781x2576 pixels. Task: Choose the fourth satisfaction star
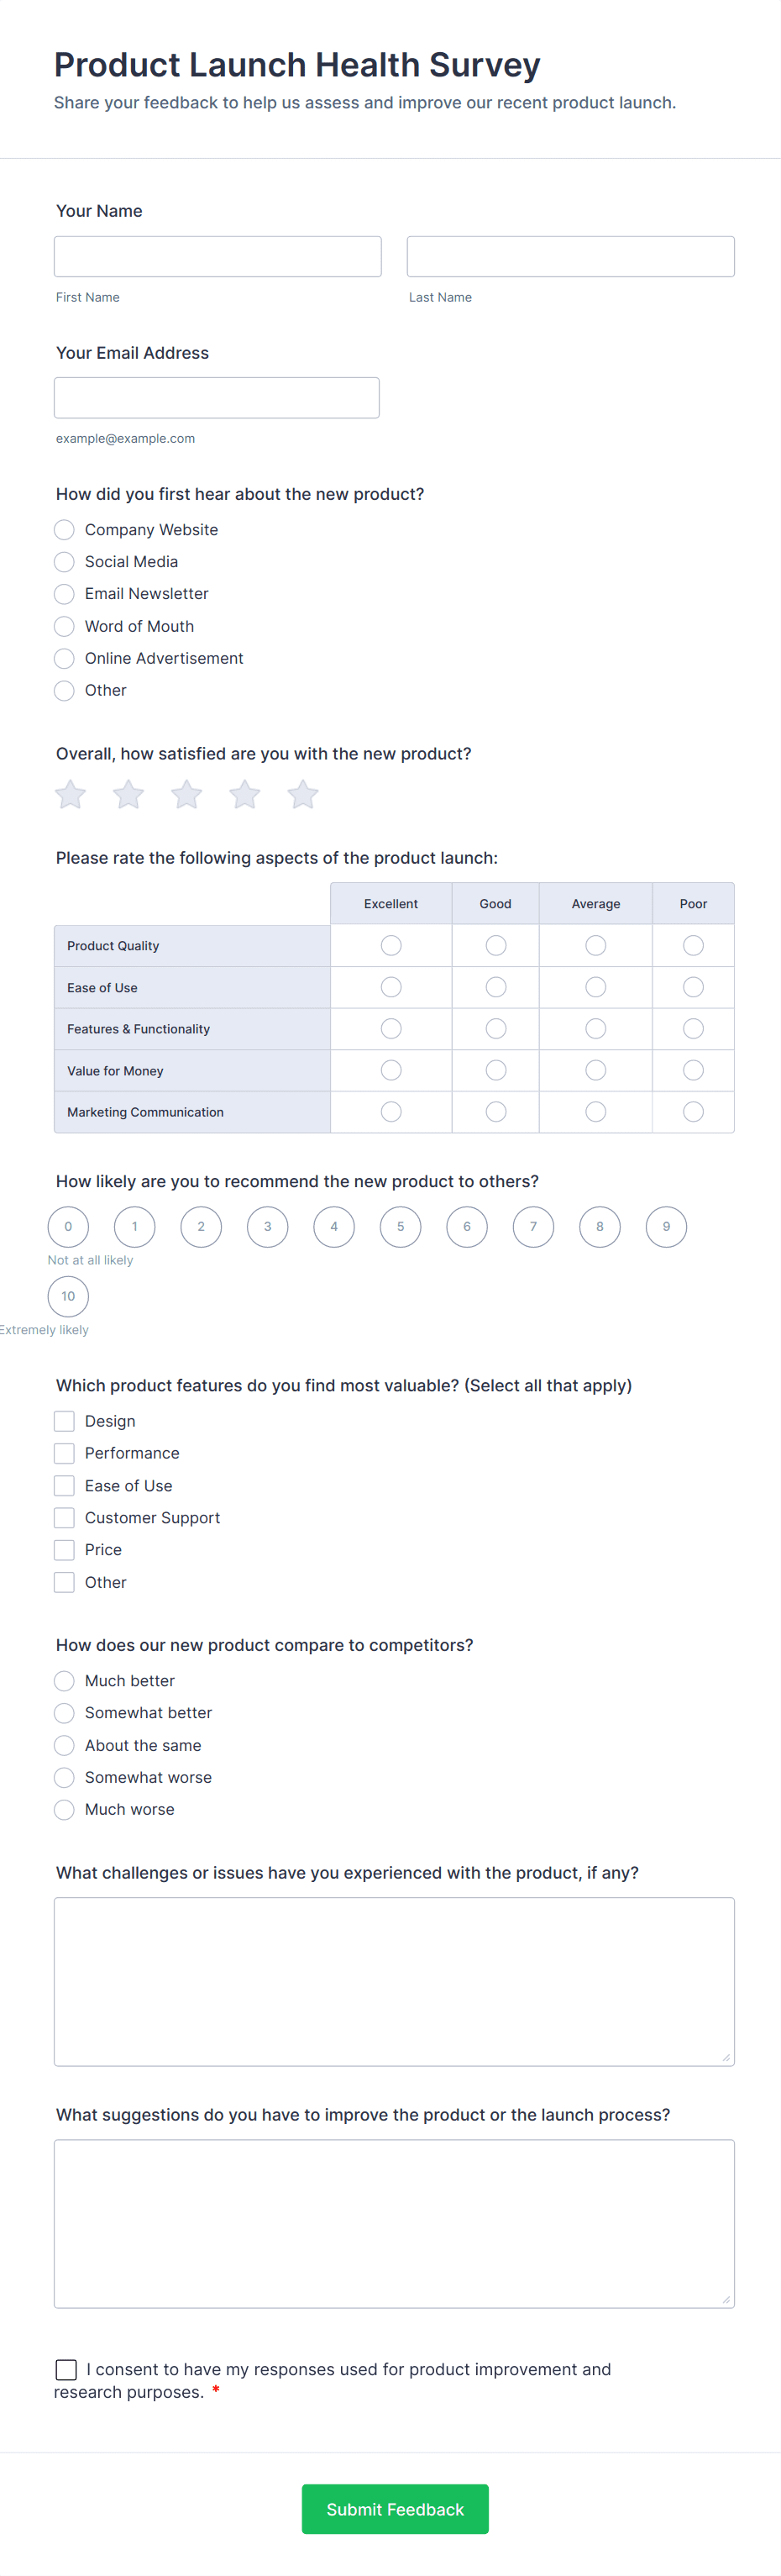point(244,795)
